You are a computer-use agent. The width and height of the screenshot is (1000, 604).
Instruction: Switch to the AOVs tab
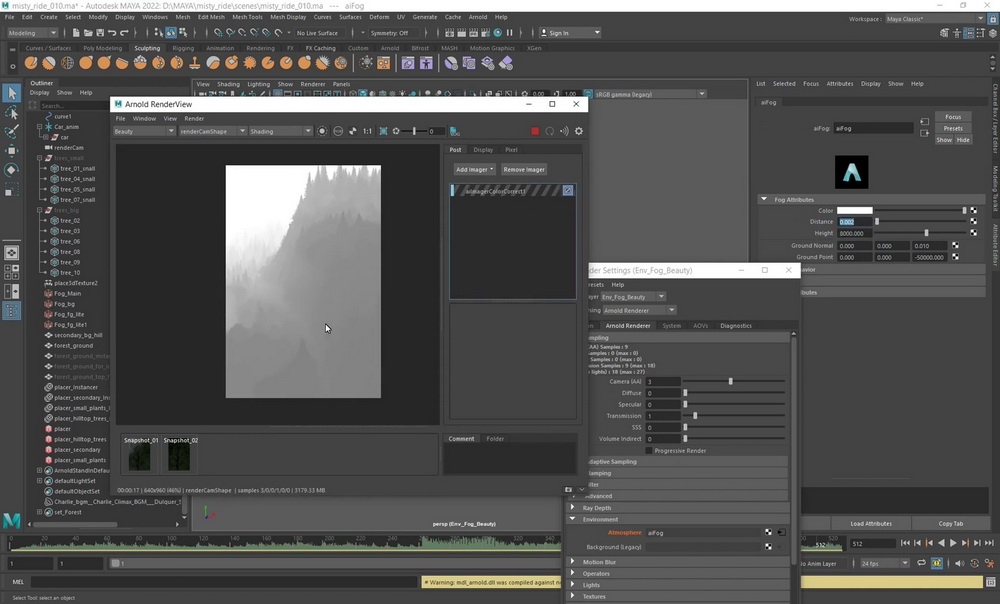pos(700,326)
